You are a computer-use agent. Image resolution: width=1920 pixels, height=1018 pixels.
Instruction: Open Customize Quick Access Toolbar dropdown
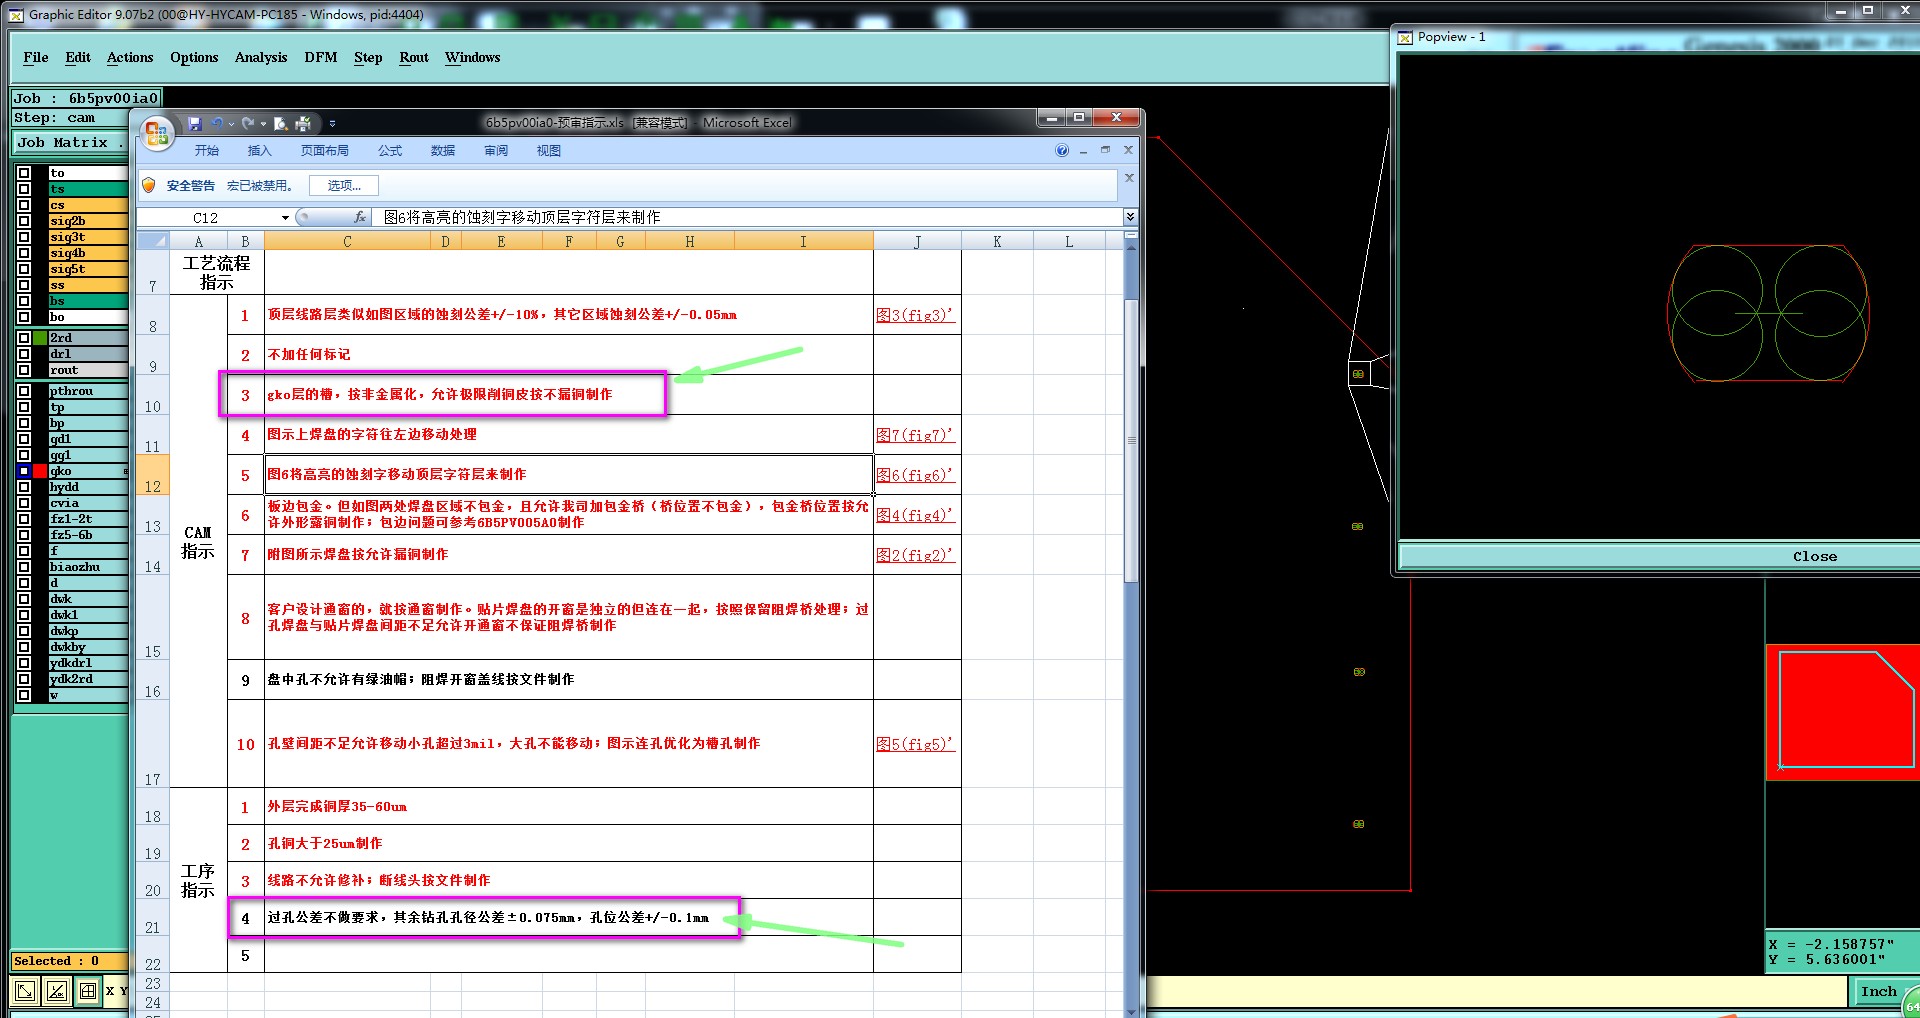tap(332, 124)
